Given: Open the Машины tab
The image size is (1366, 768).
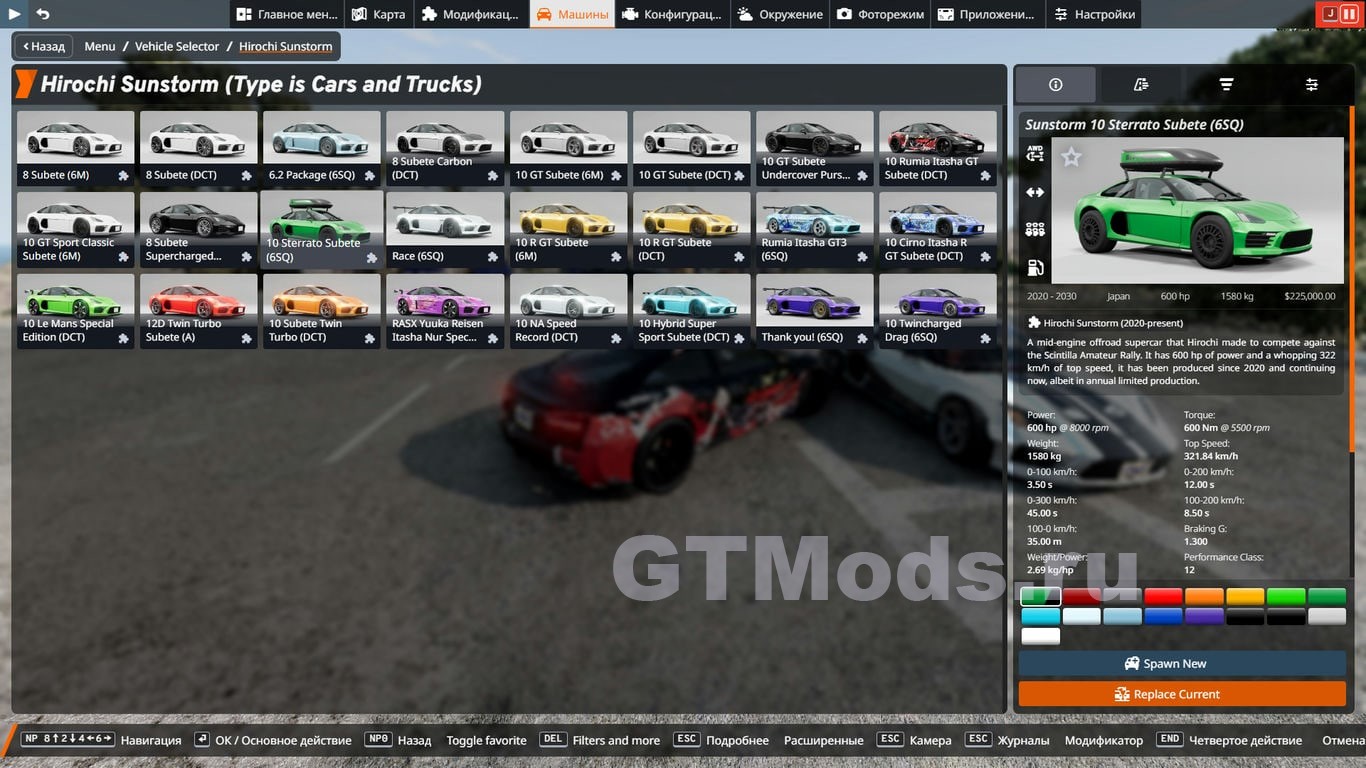Looking at the screenshot, I should 572,14.
